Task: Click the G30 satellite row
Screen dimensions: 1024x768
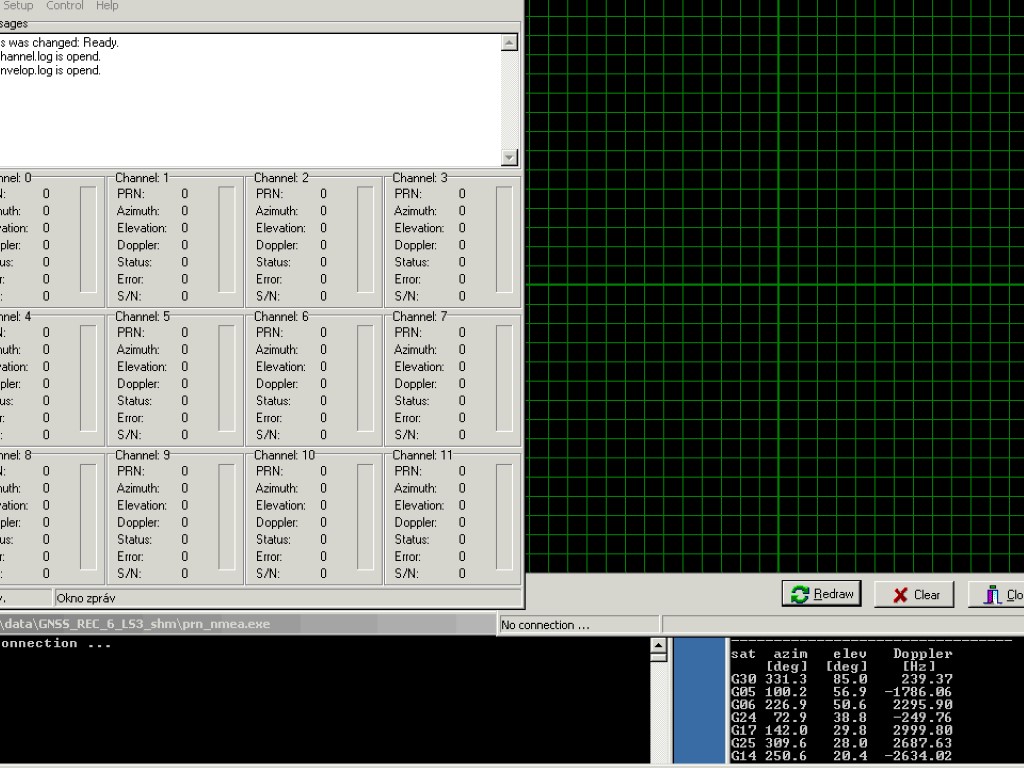Action: tap(841, 679)
